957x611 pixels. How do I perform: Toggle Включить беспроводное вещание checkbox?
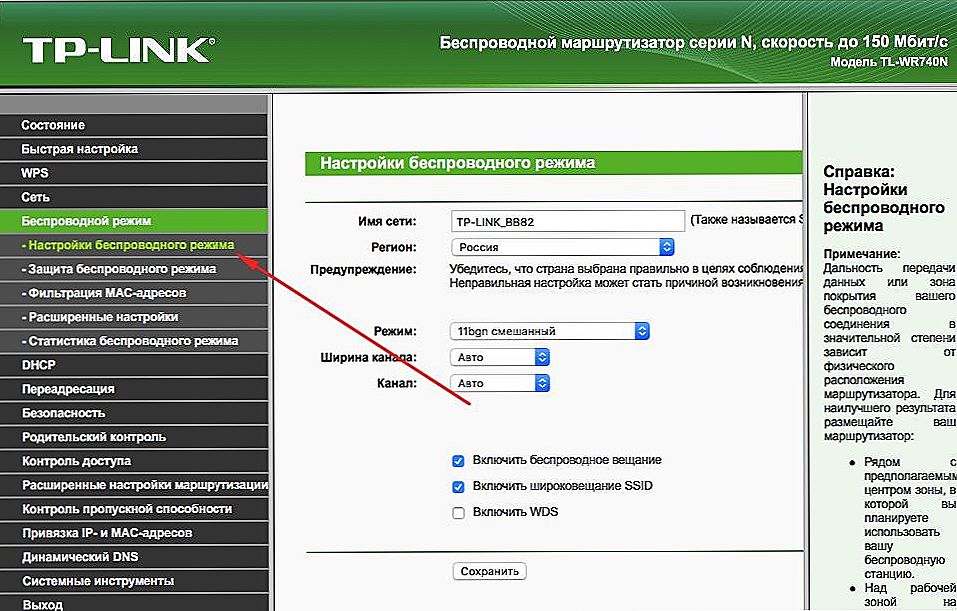point(458,461)
